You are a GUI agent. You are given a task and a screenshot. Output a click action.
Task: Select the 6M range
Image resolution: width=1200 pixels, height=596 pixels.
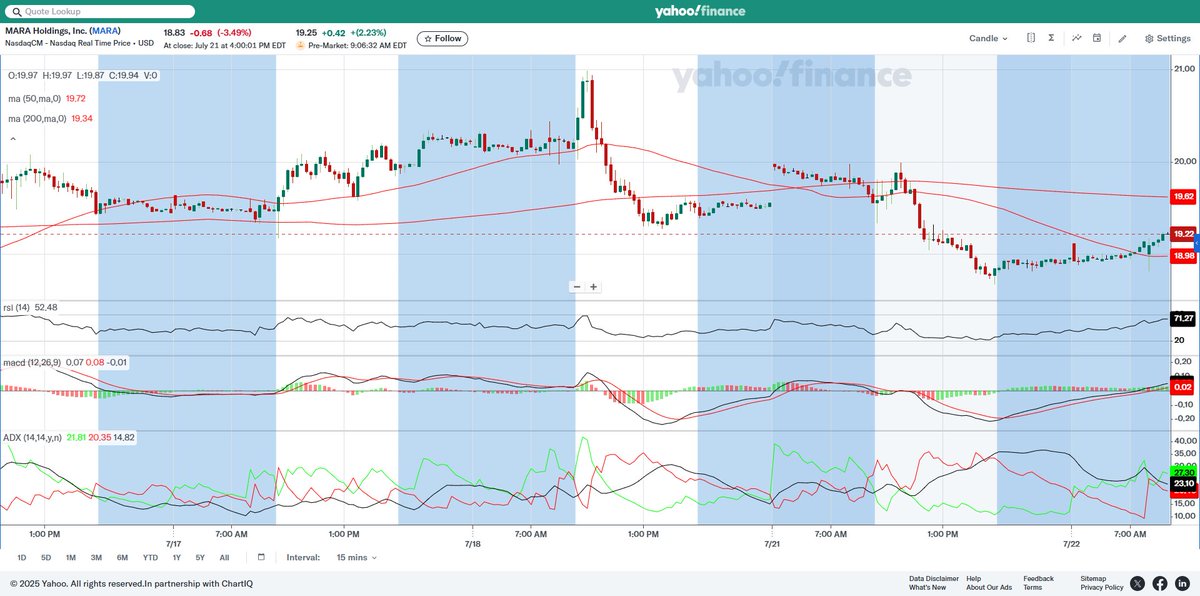pos(122,557)
